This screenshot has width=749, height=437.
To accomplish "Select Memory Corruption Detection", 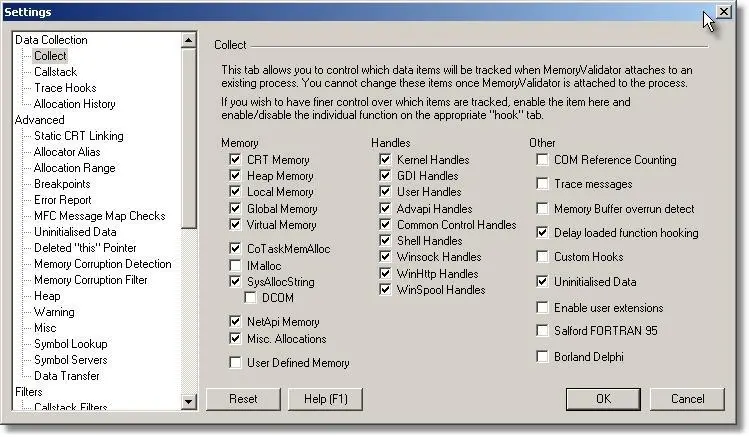I will click(x=103, y=264).
